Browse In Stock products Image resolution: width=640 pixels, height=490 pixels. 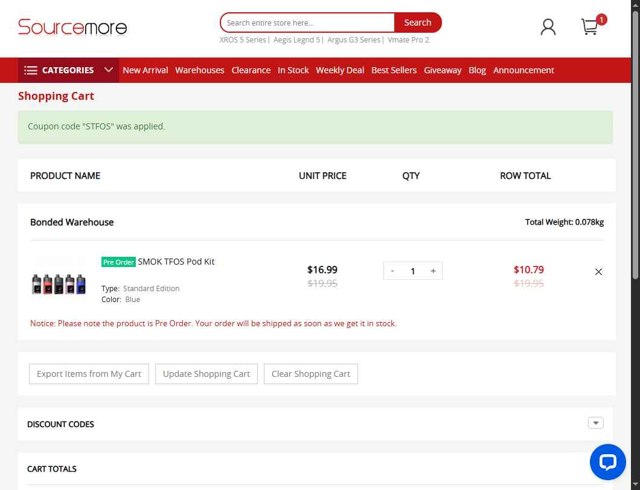[x=293, y=70]
